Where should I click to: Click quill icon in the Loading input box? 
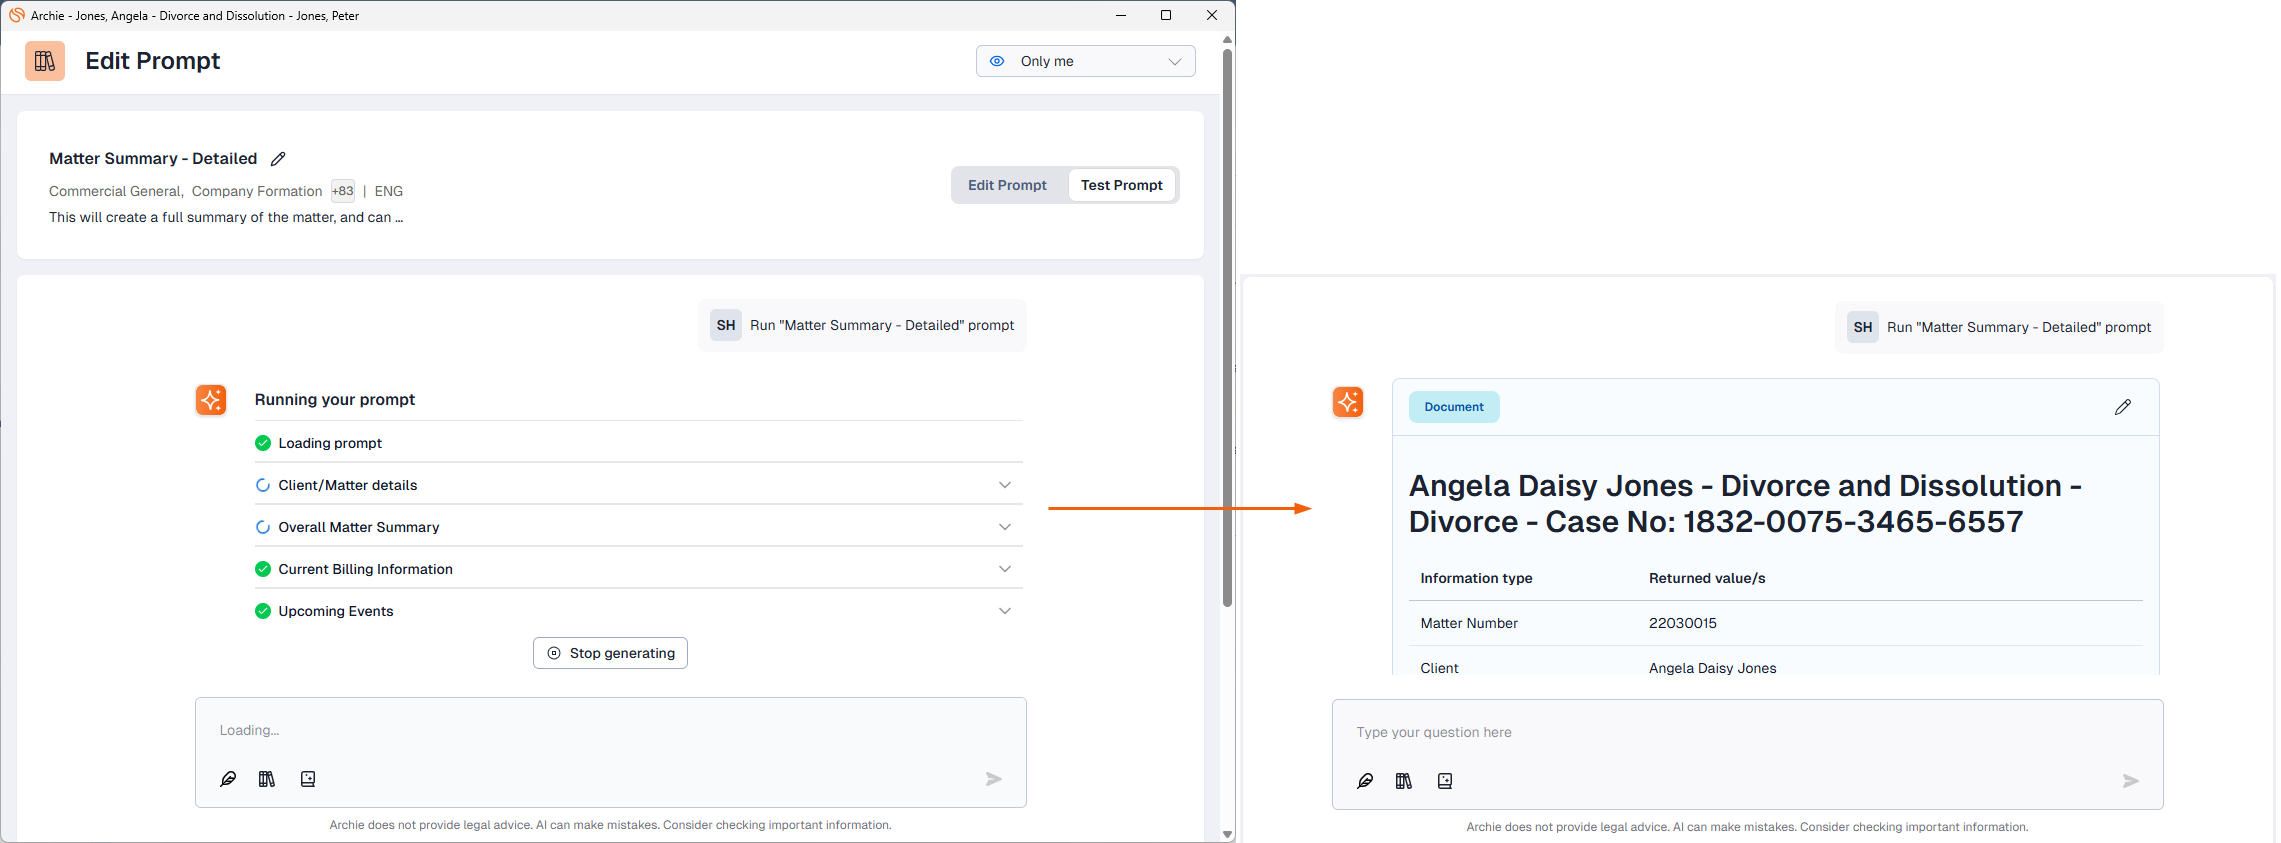coord(228,779)
